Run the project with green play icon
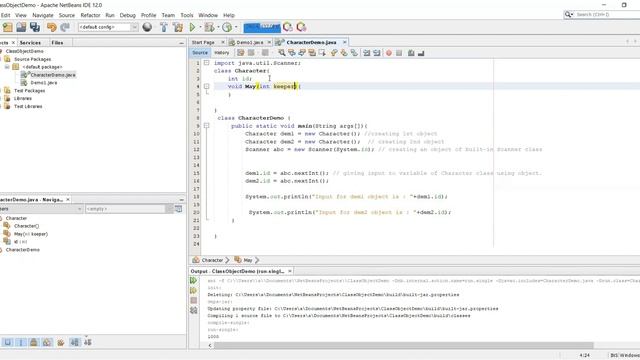Viewport: 640px width, 360px height. coord(192,27)
